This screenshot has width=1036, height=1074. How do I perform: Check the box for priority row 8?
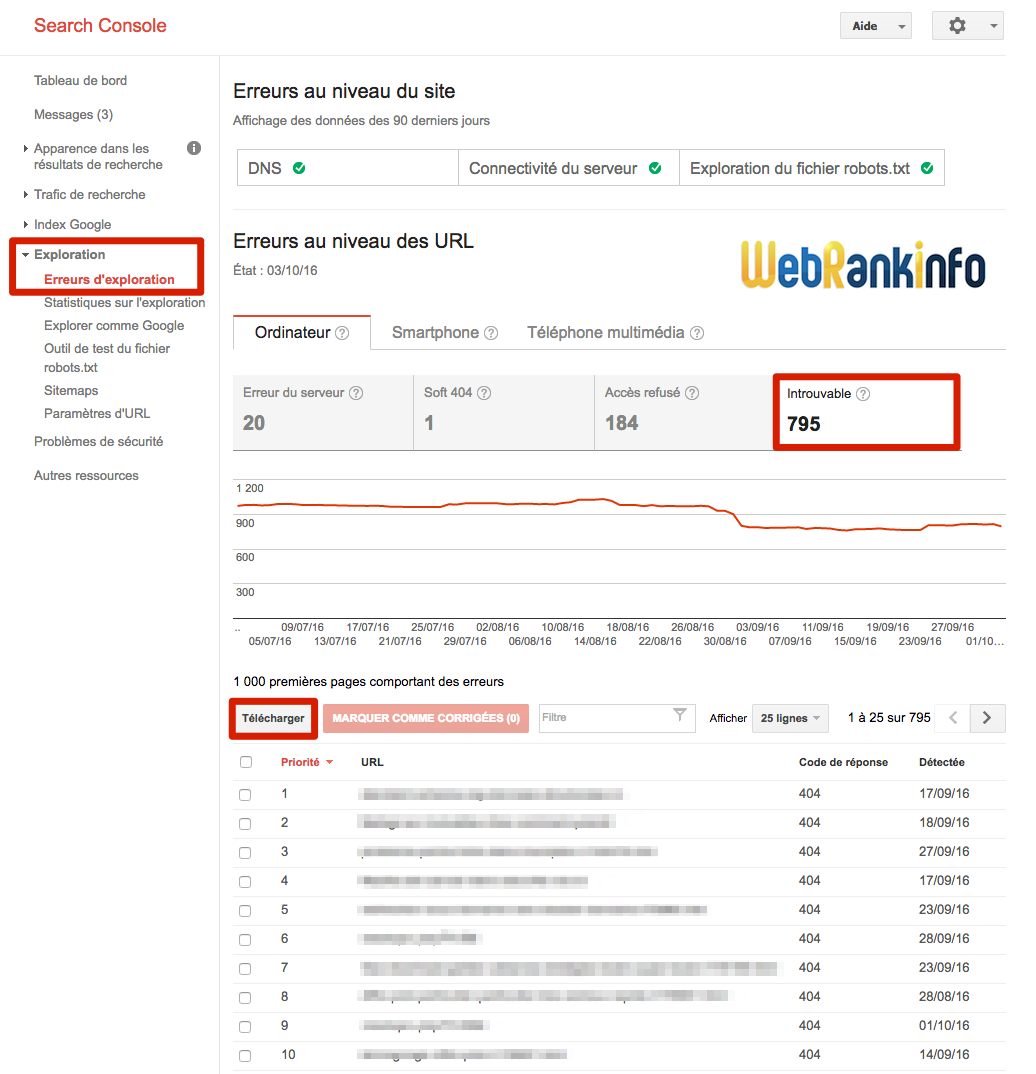(x=245, y=997)
